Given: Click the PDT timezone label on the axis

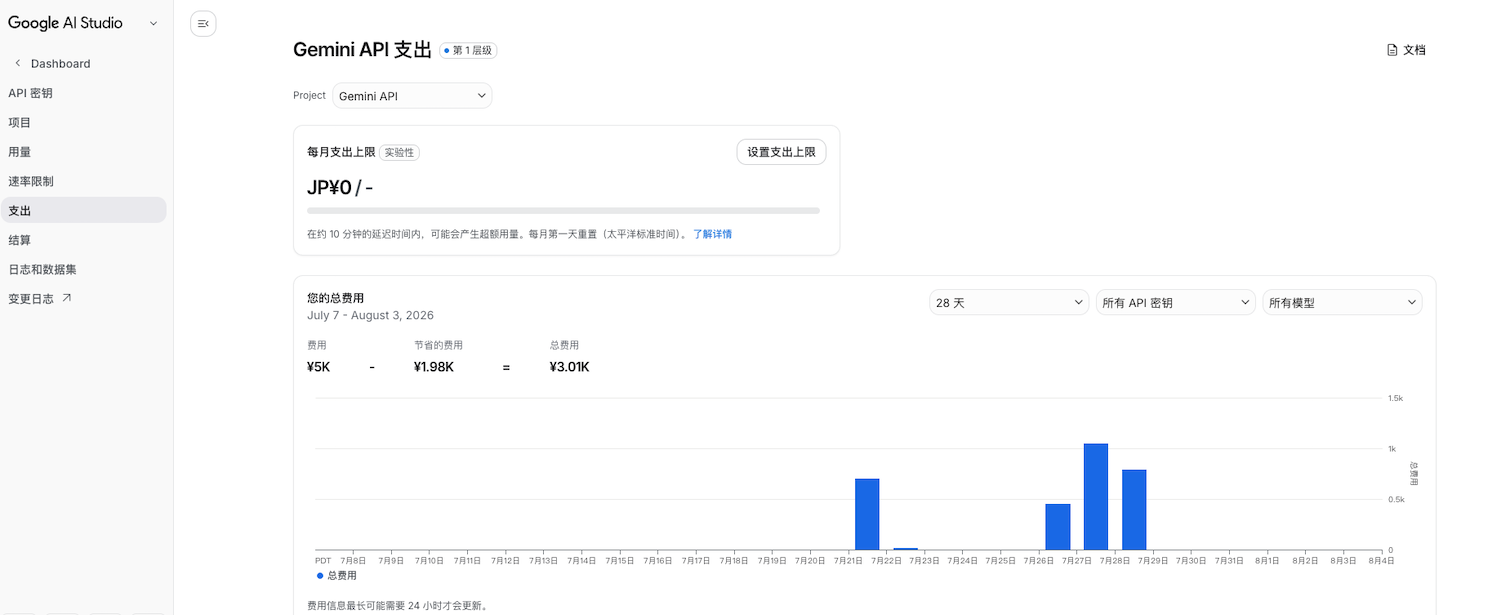Looking at the screenshot, I should (323, 561).
